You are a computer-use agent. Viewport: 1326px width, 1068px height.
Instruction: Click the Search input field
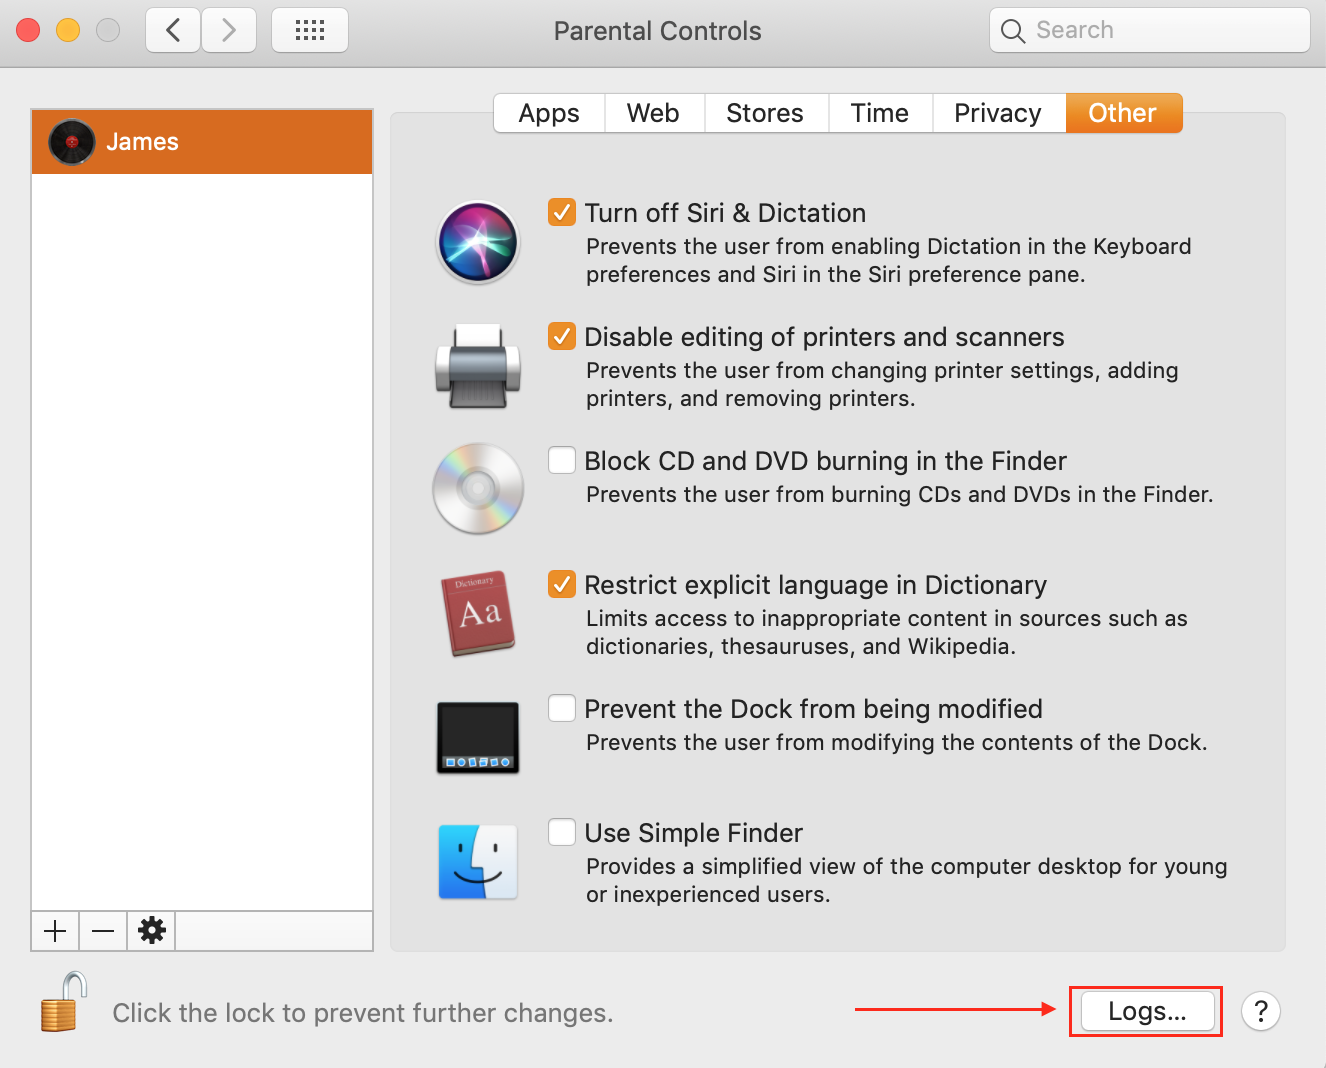point(1150,30)
